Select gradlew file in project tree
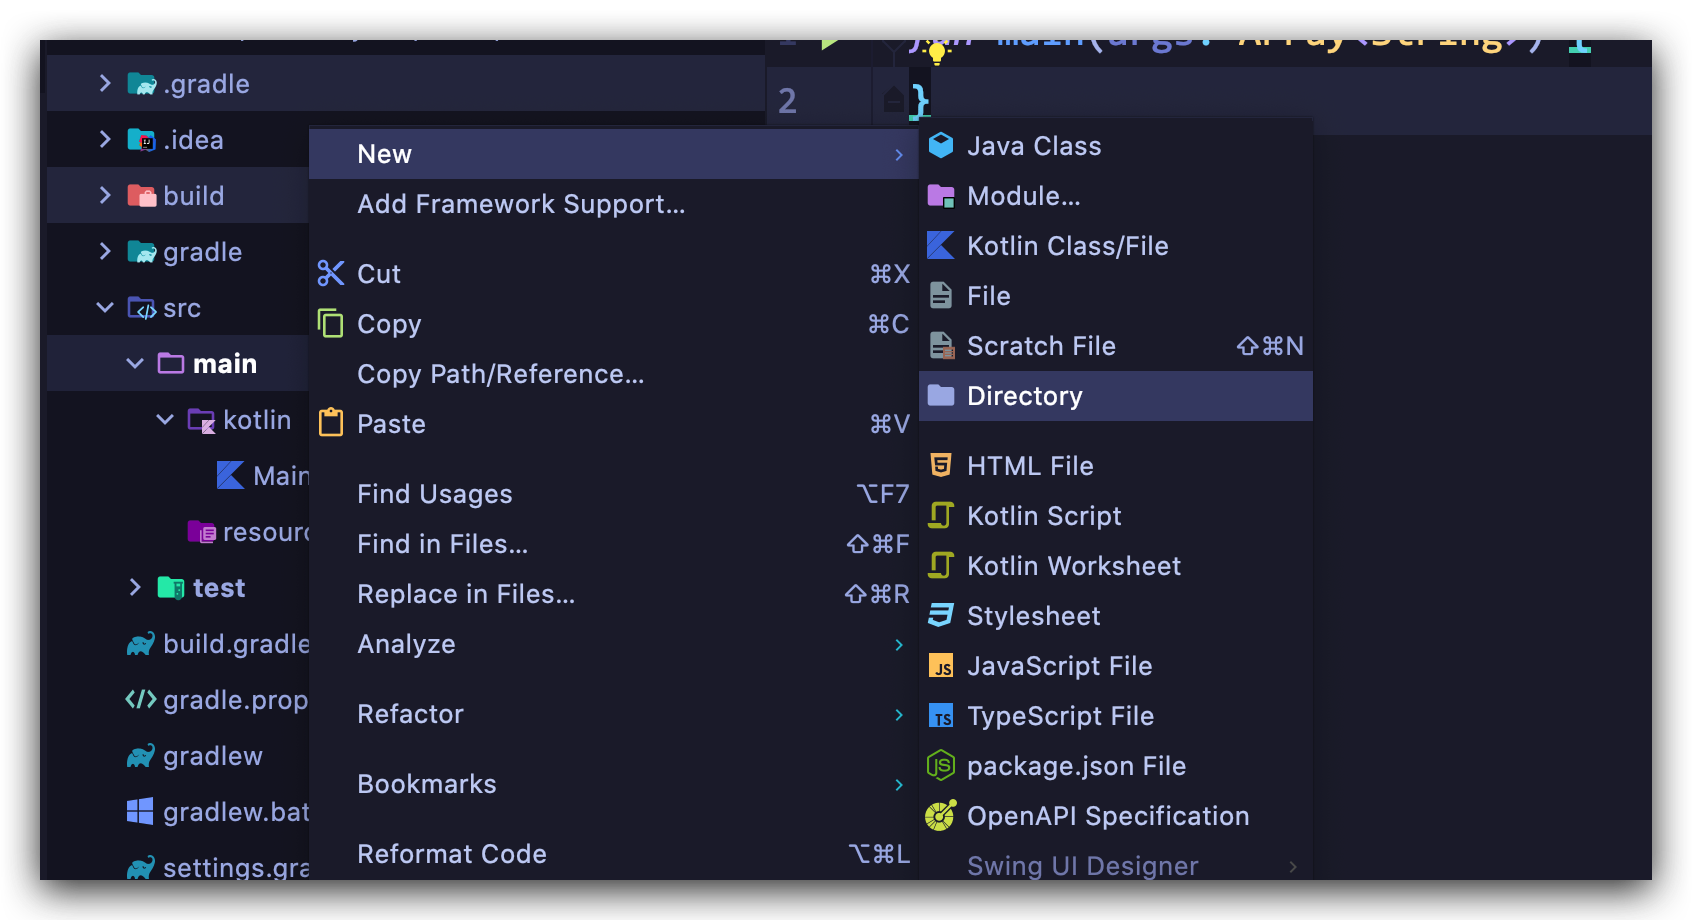1692x920 pixels. click(x=212, y=756)
